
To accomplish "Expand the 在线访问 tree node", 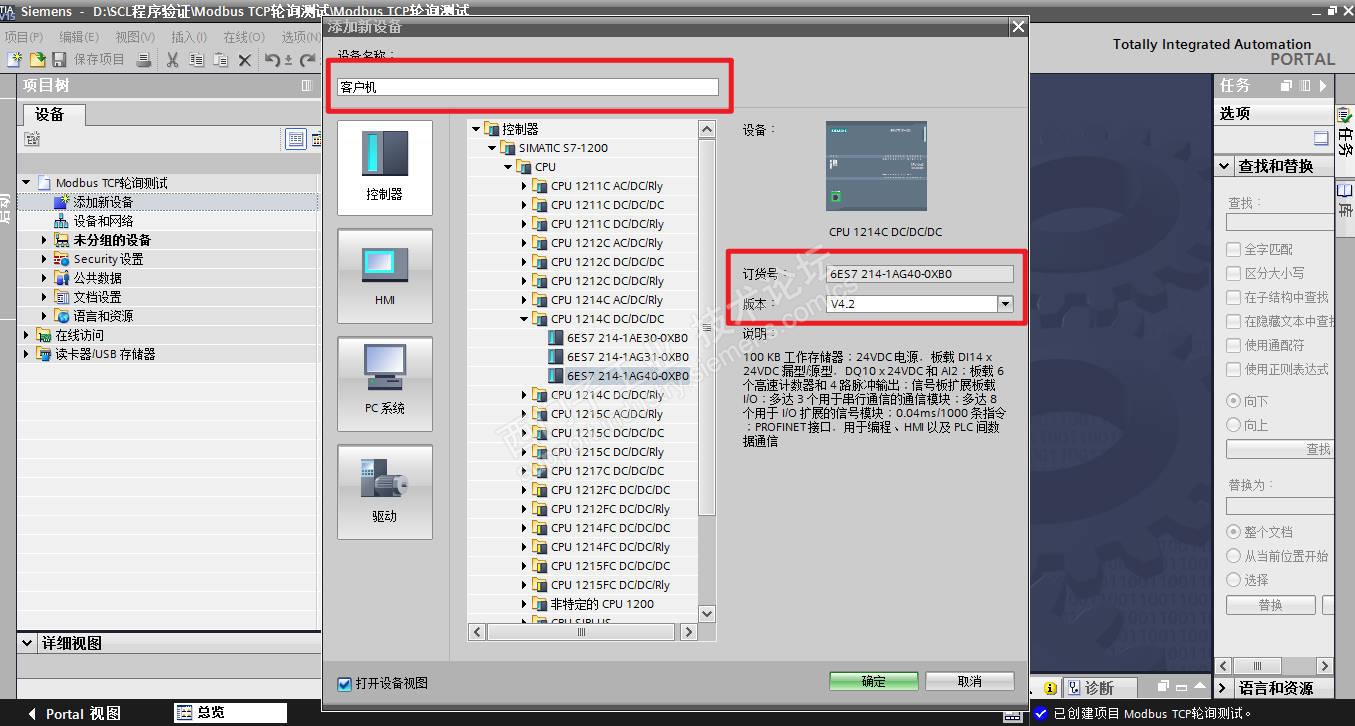I will click(x=26, y=335).
